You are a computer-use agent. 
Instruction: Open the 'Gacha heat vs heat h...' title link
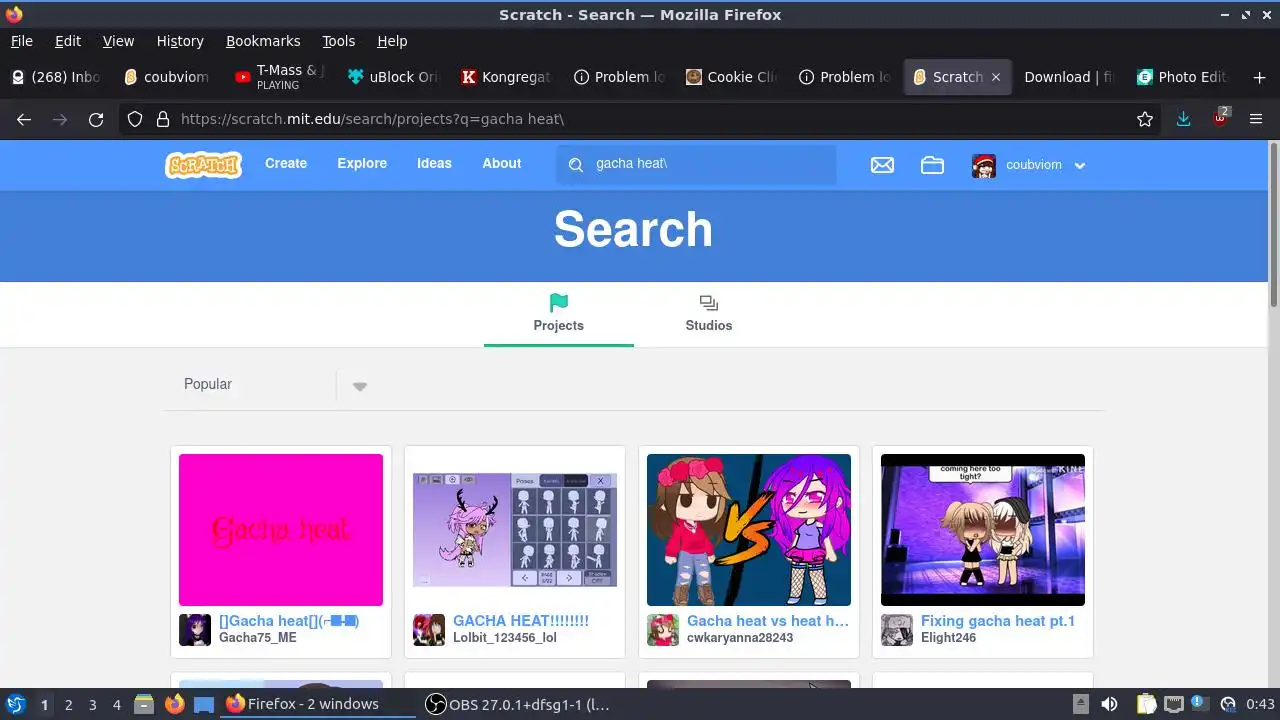[768, 621]
